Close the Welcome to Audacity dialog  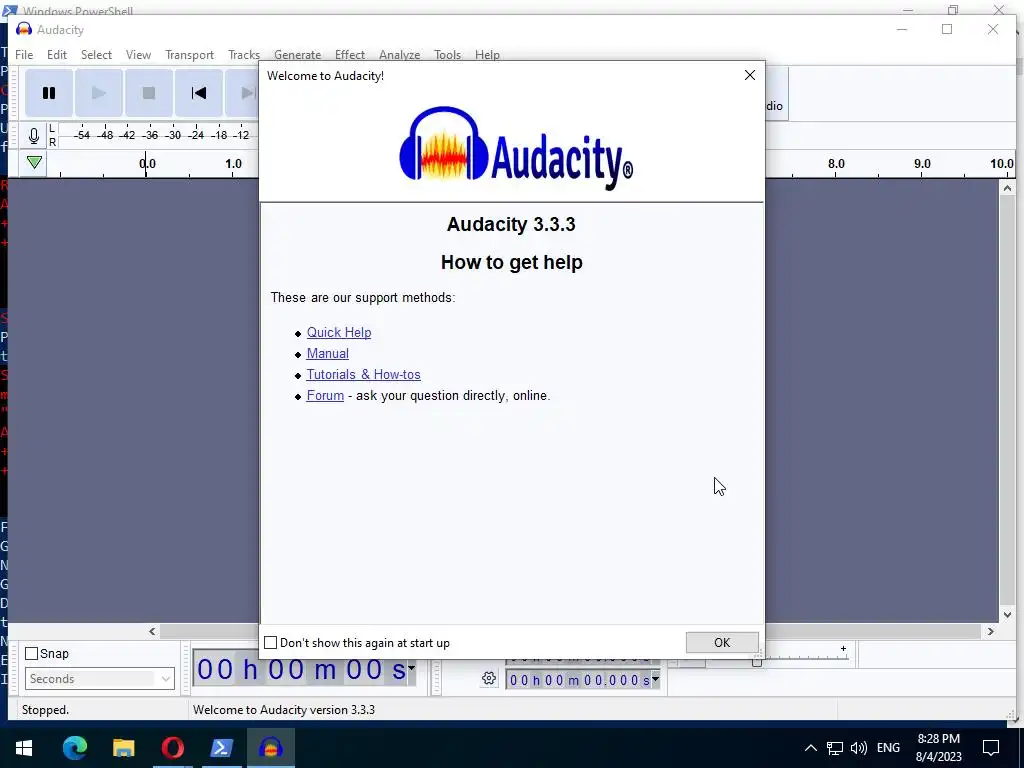coord(750,75)
